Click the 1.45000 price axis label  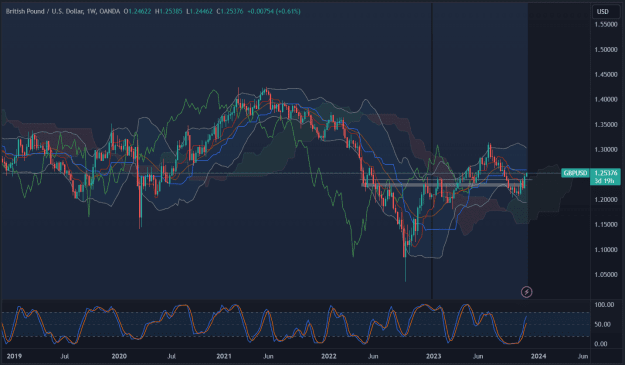tap(606, 75)
